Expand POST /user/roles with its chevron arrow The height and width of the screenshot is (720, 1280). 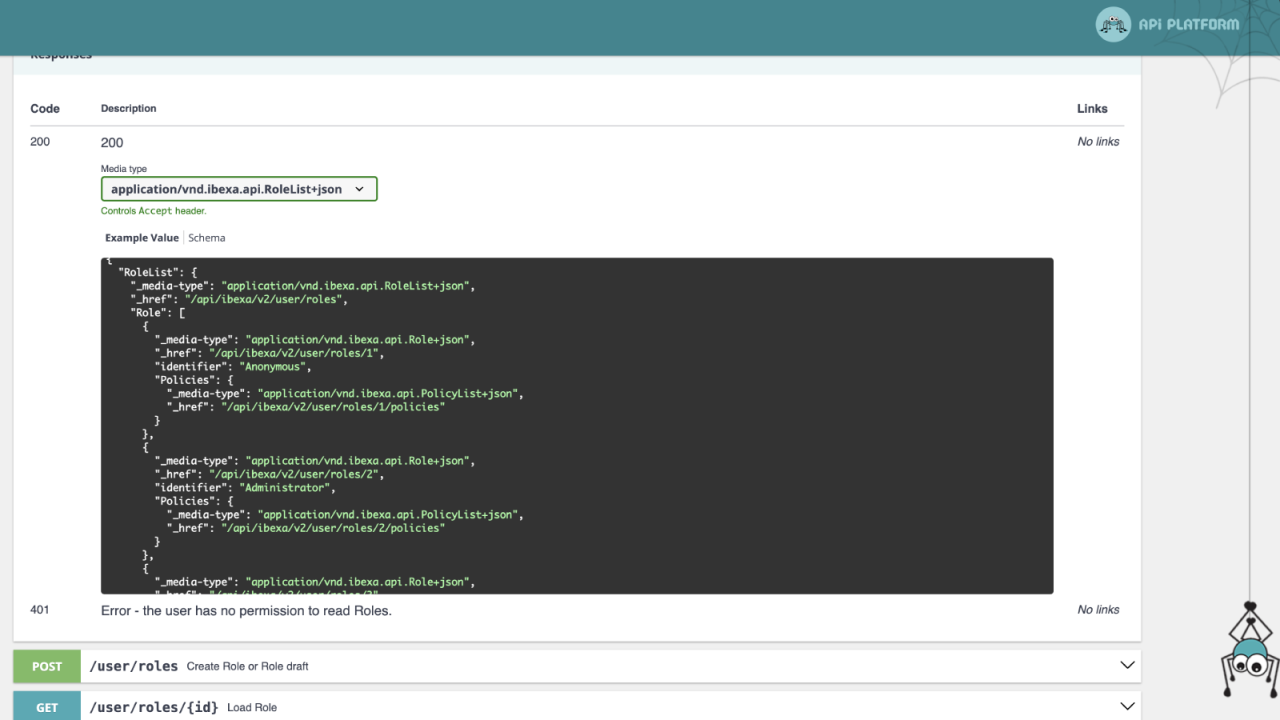click(1127, 666)
